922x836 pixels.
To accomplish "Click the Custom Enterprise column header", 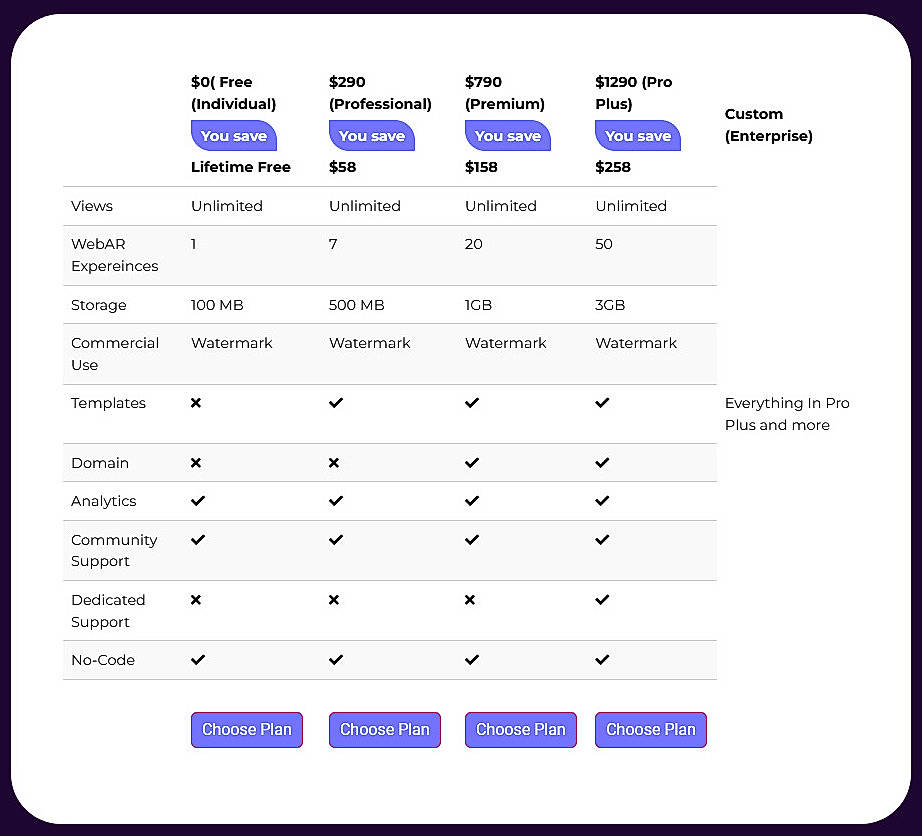I will [x=768, y=125].
